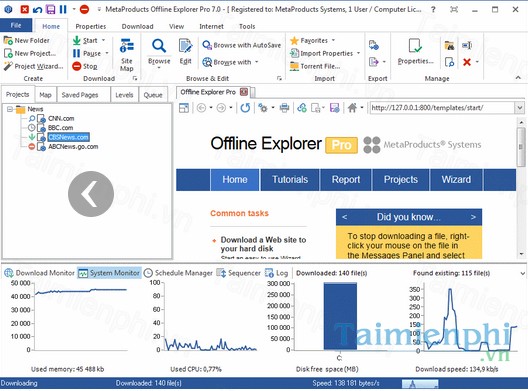Open the Browse with dropdown arrow
The image size is (528, 391).
click(x=257, y=62)
